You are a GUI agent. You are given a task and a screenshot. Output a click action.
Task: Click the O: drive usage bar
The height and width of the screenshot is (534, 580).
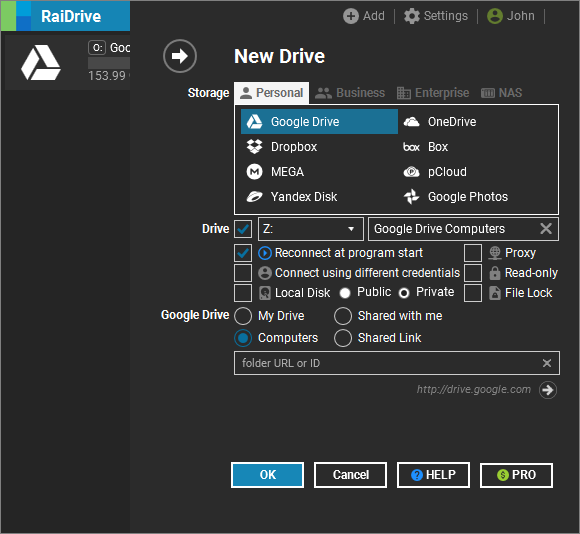pyautogui.click(x=109, y=63)
